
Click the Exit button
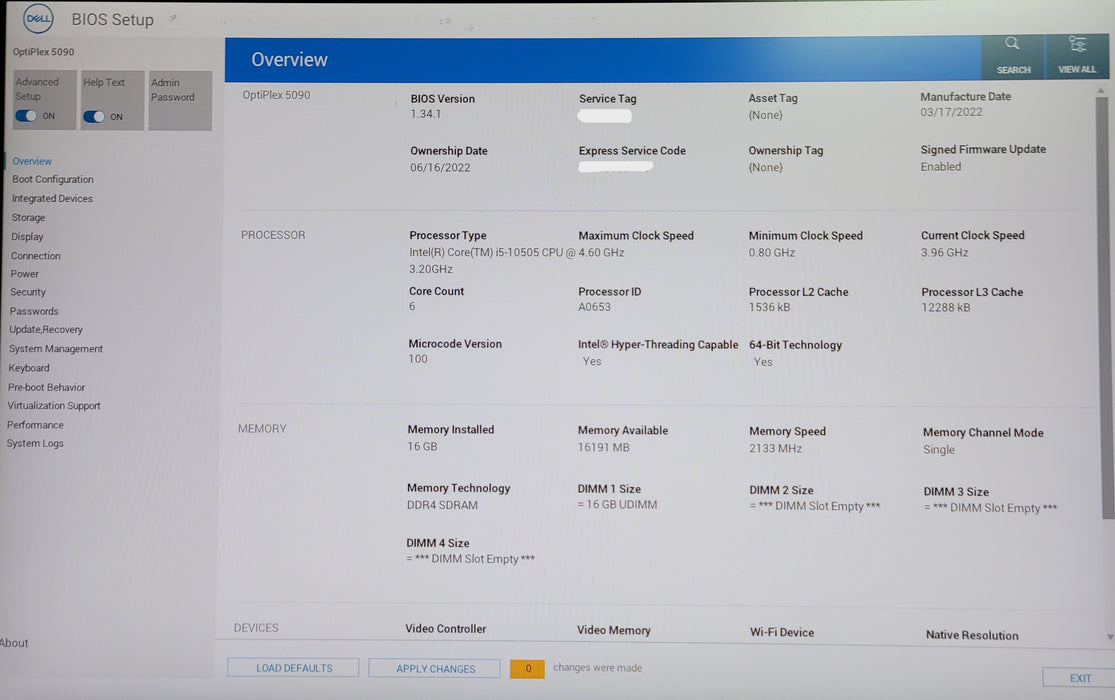[x=1079, y=678]
